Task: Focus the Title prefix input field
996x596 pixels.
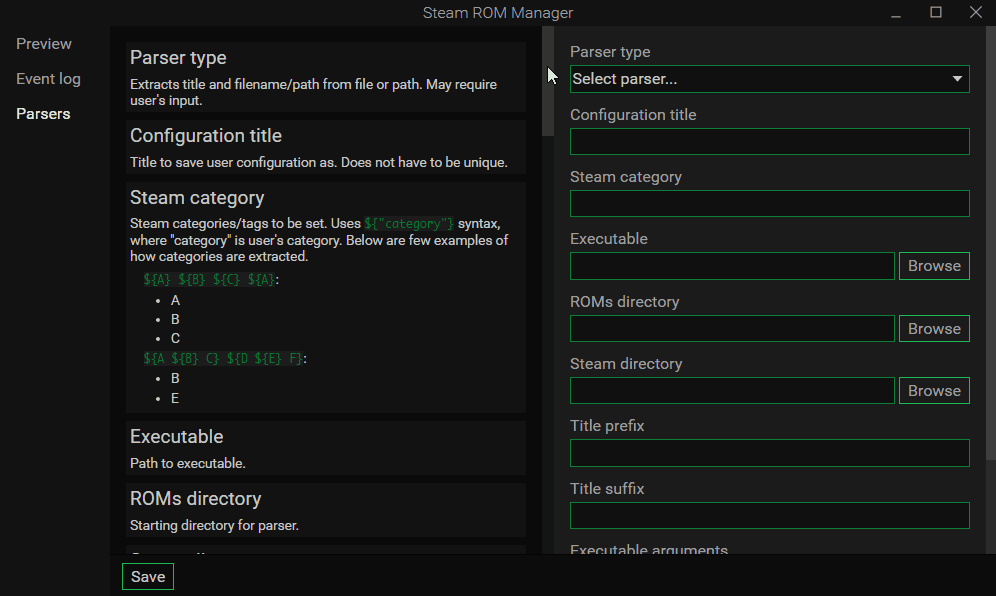Action: click(x=769, y=453)
